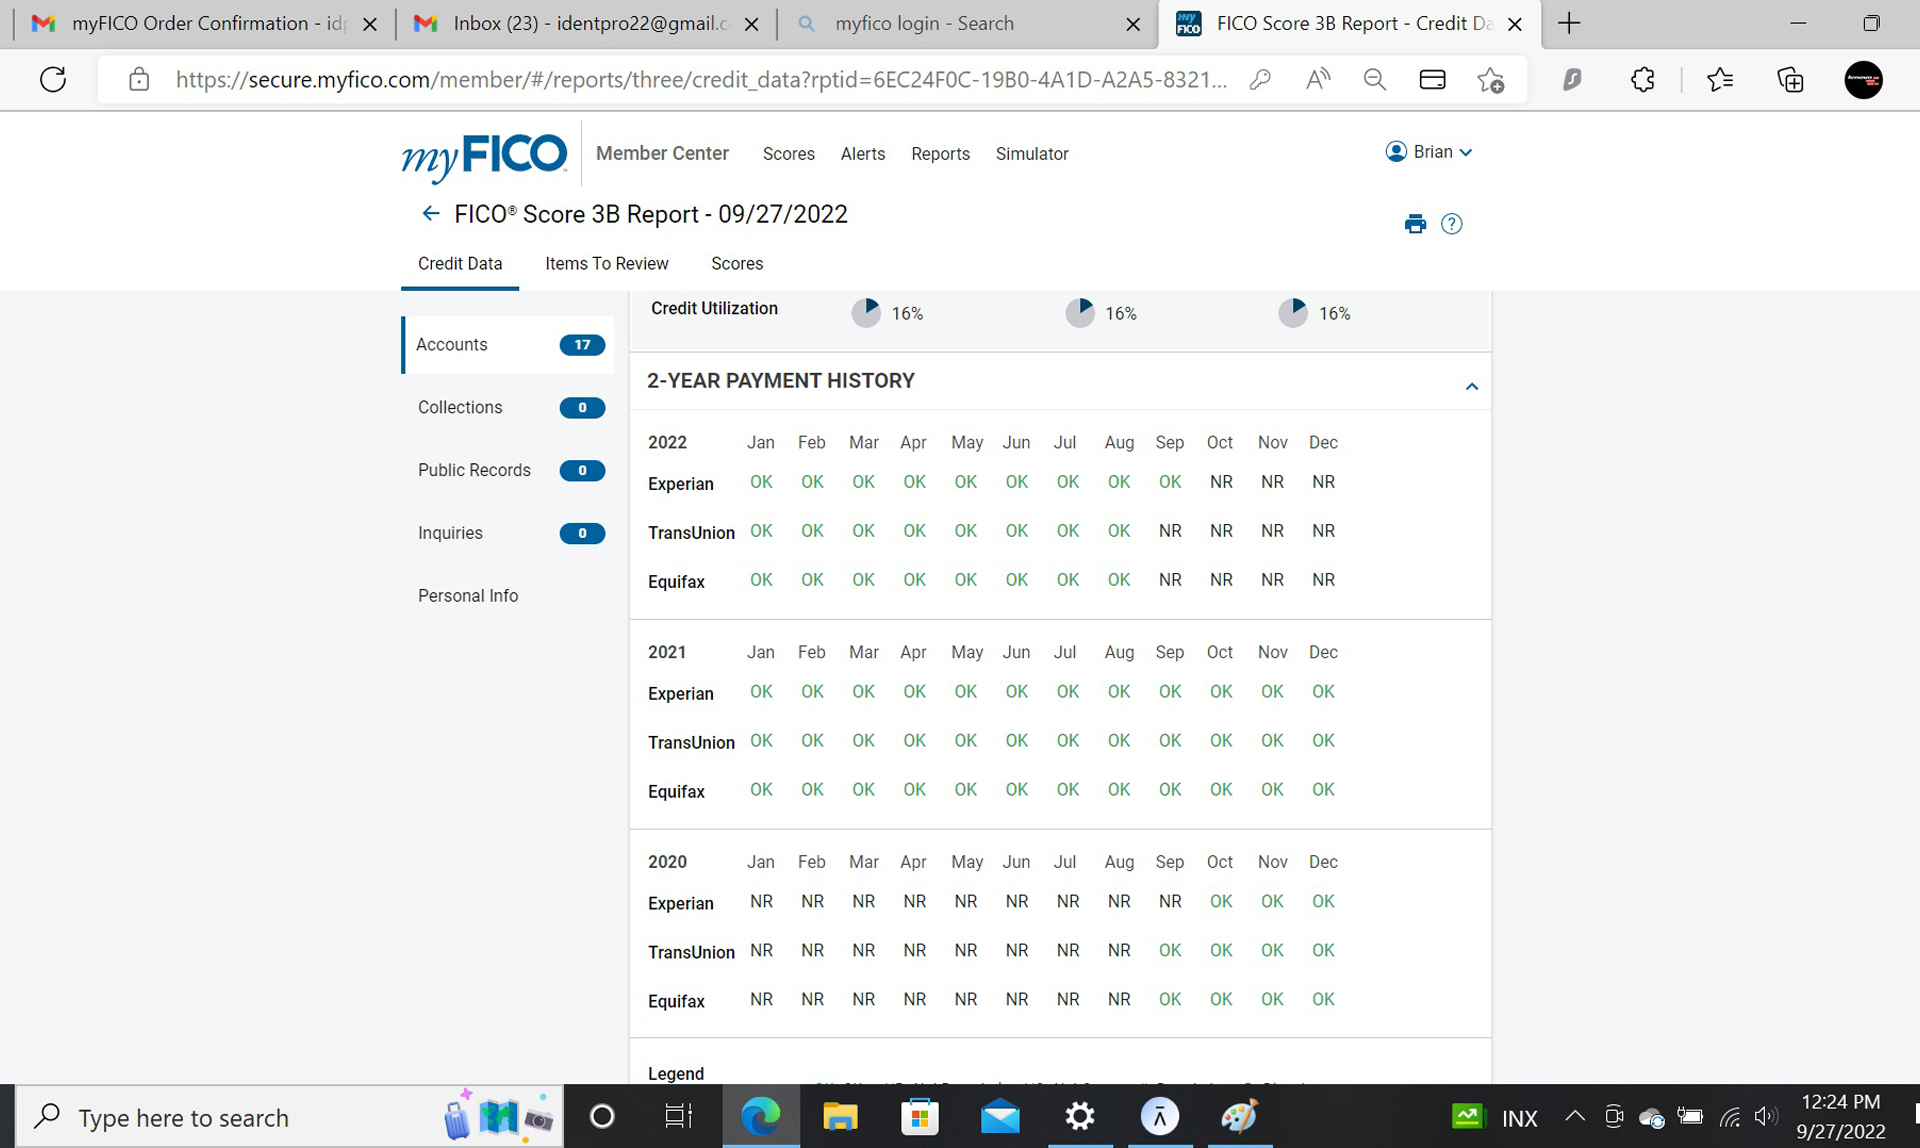Image resolution: width=1920 pixels, height=1148 pixels.
Task: Click the print report icon
Action: tap(1414, 224)
